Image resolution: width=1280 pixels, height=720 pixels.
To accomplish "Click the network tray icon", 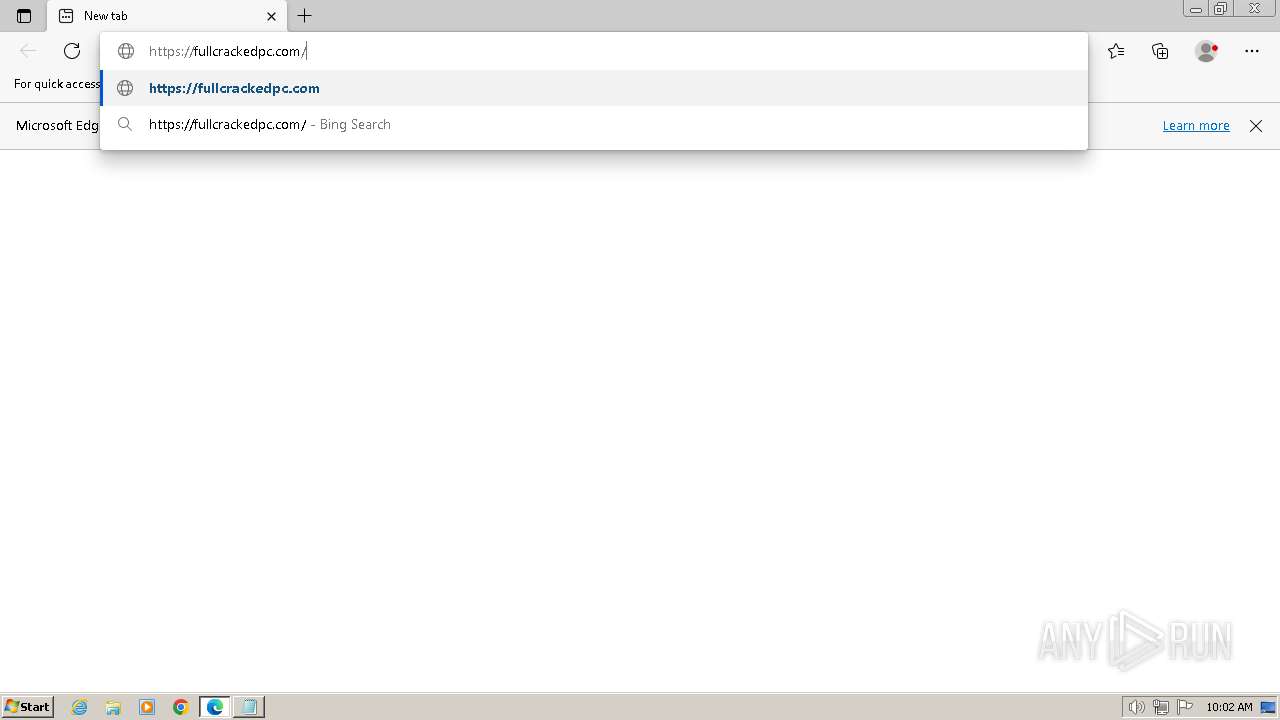I will point(1161,707).
